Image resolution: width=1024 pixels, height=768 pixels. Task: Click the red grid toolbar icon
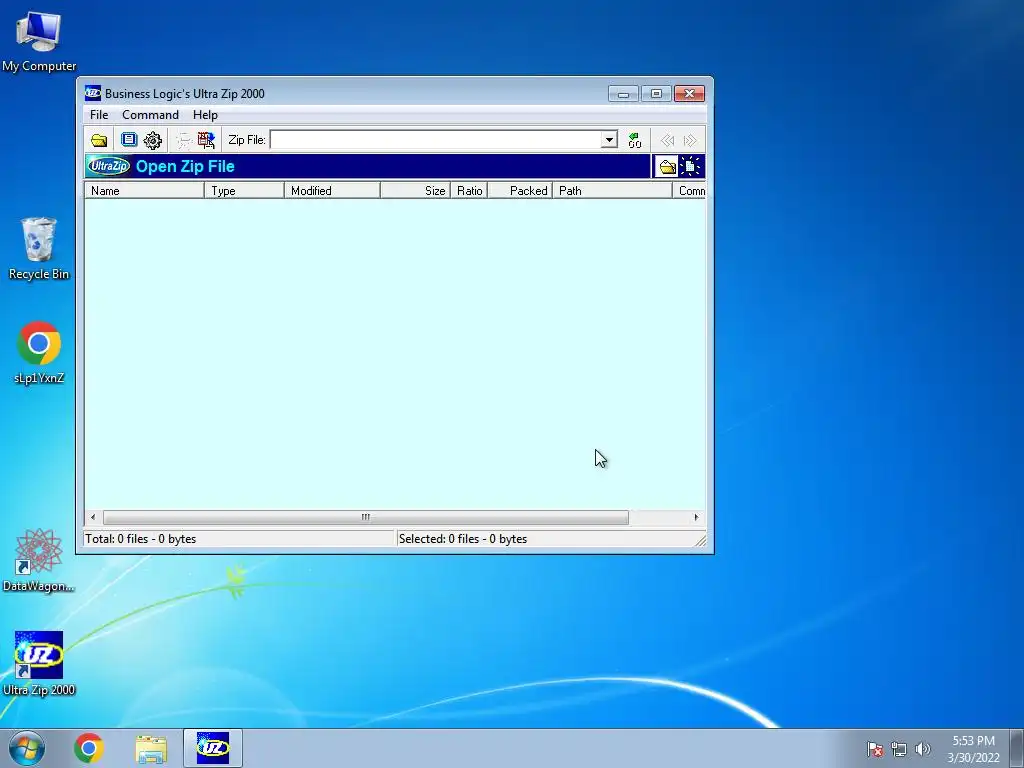pyautogui.click(x=206, y=140)
